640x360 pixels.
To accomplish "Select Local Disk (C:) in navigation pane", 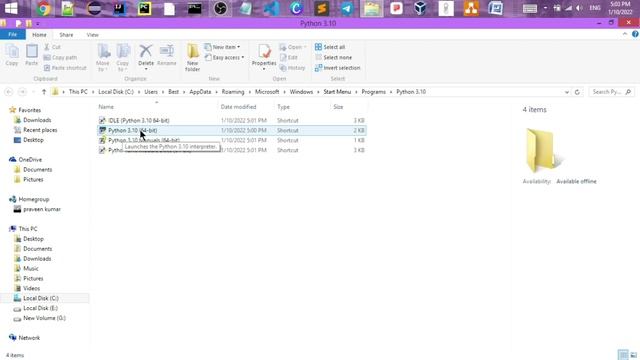I will coord(40,298).
